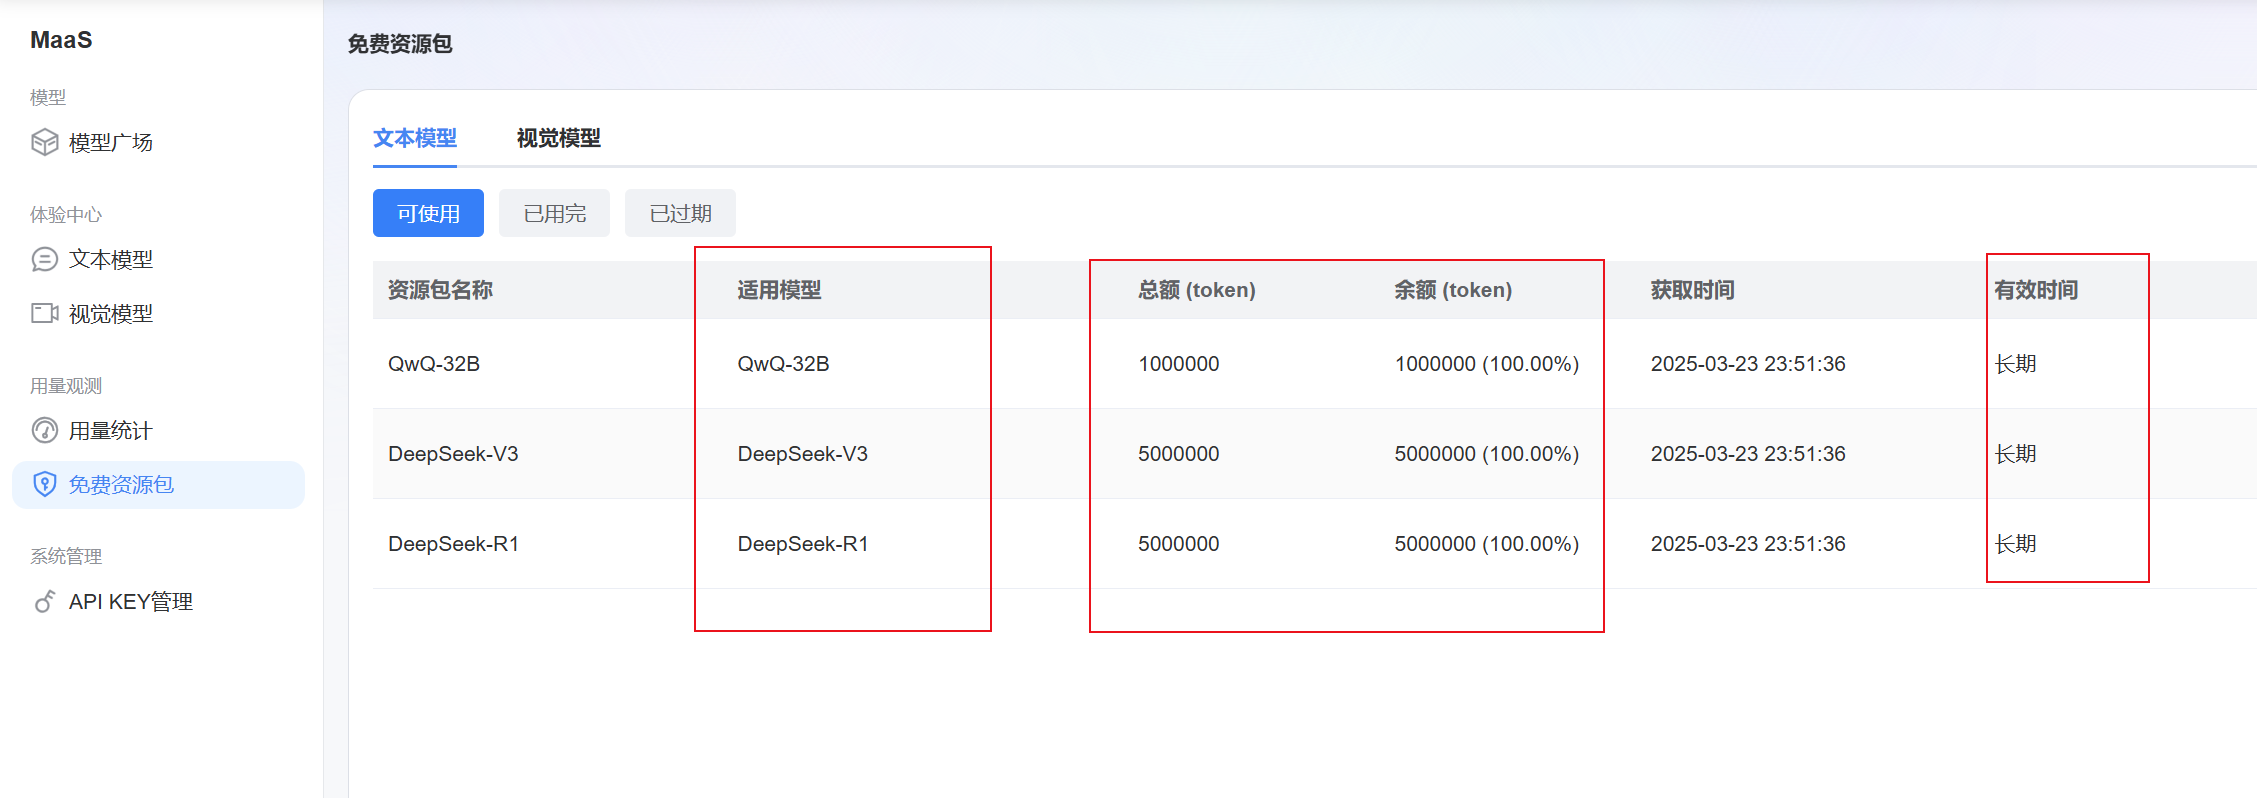Click the 体验中心 section label
2257x798 pixels.
[x=66, y=214]
